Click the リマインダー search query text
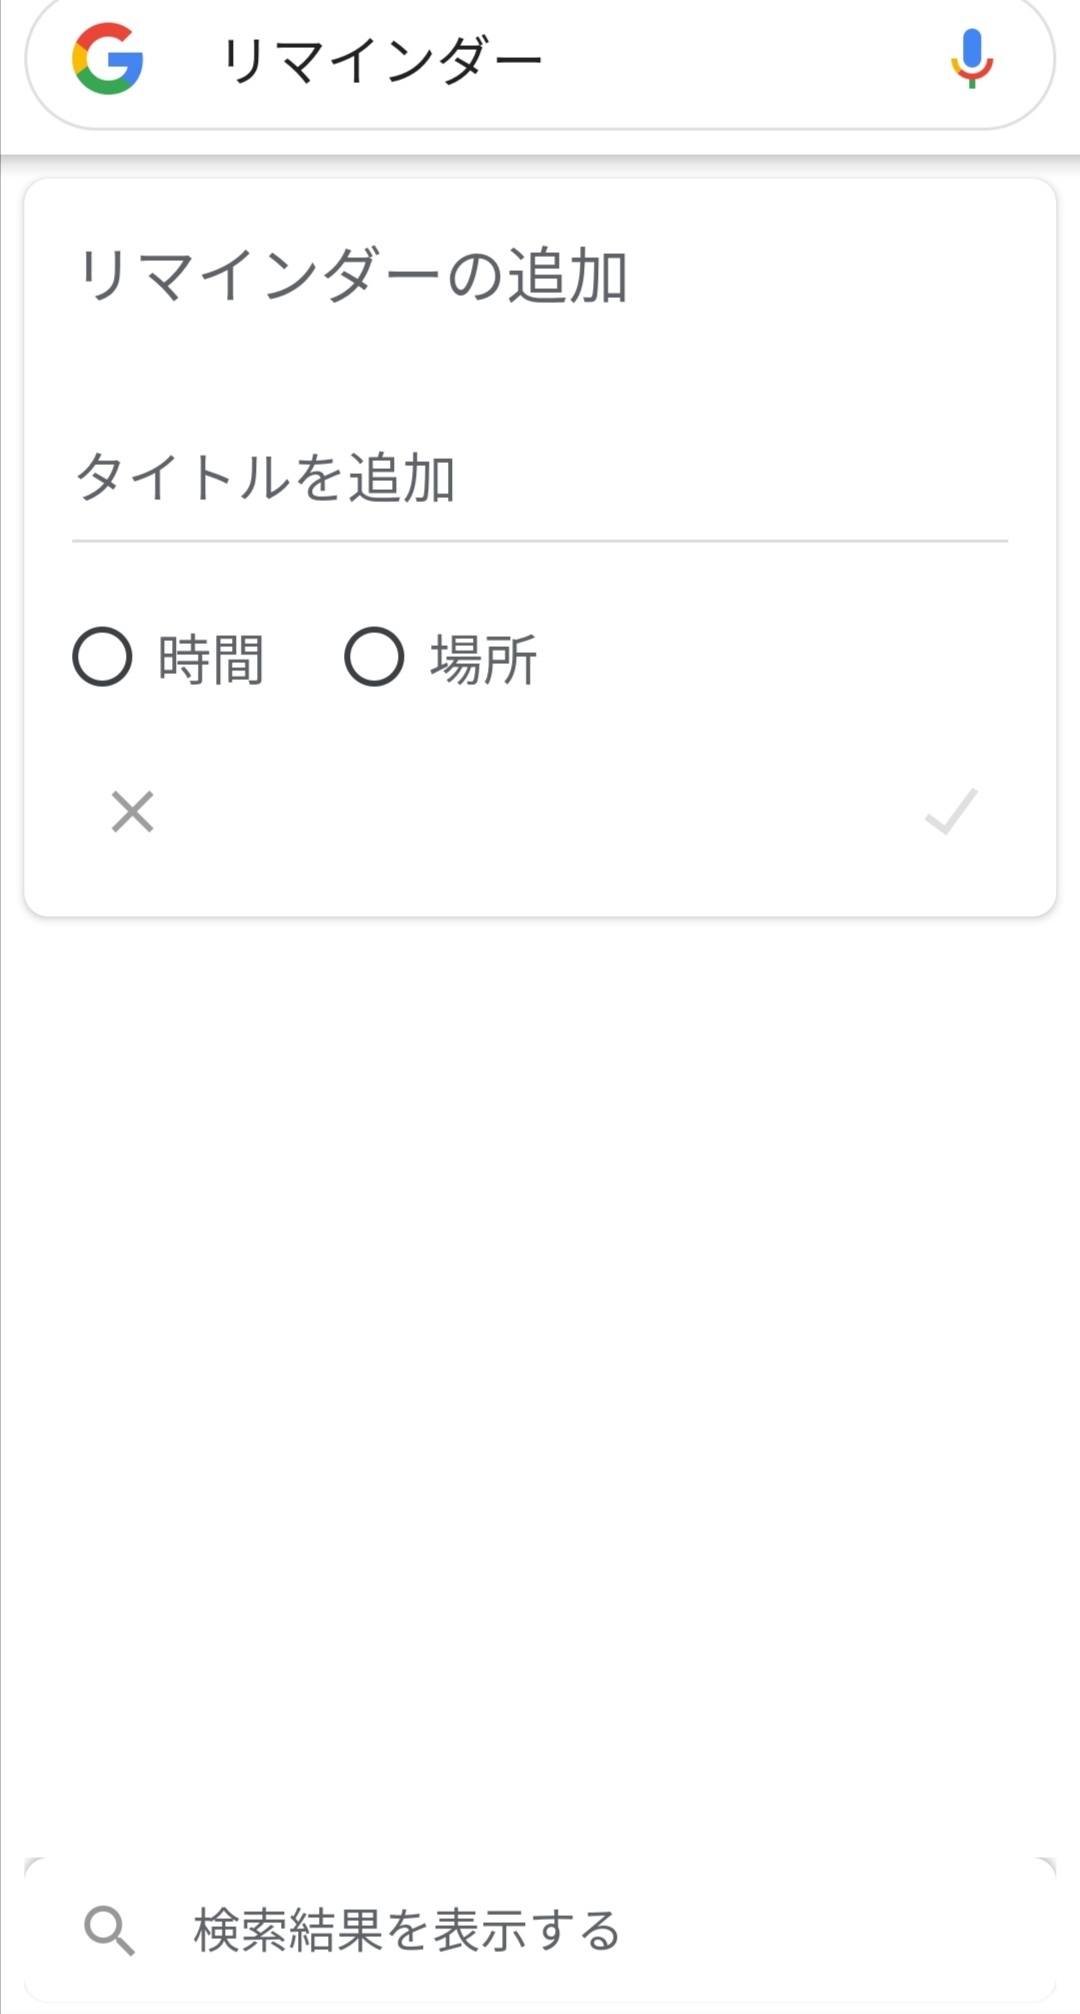 click(381, 61)
